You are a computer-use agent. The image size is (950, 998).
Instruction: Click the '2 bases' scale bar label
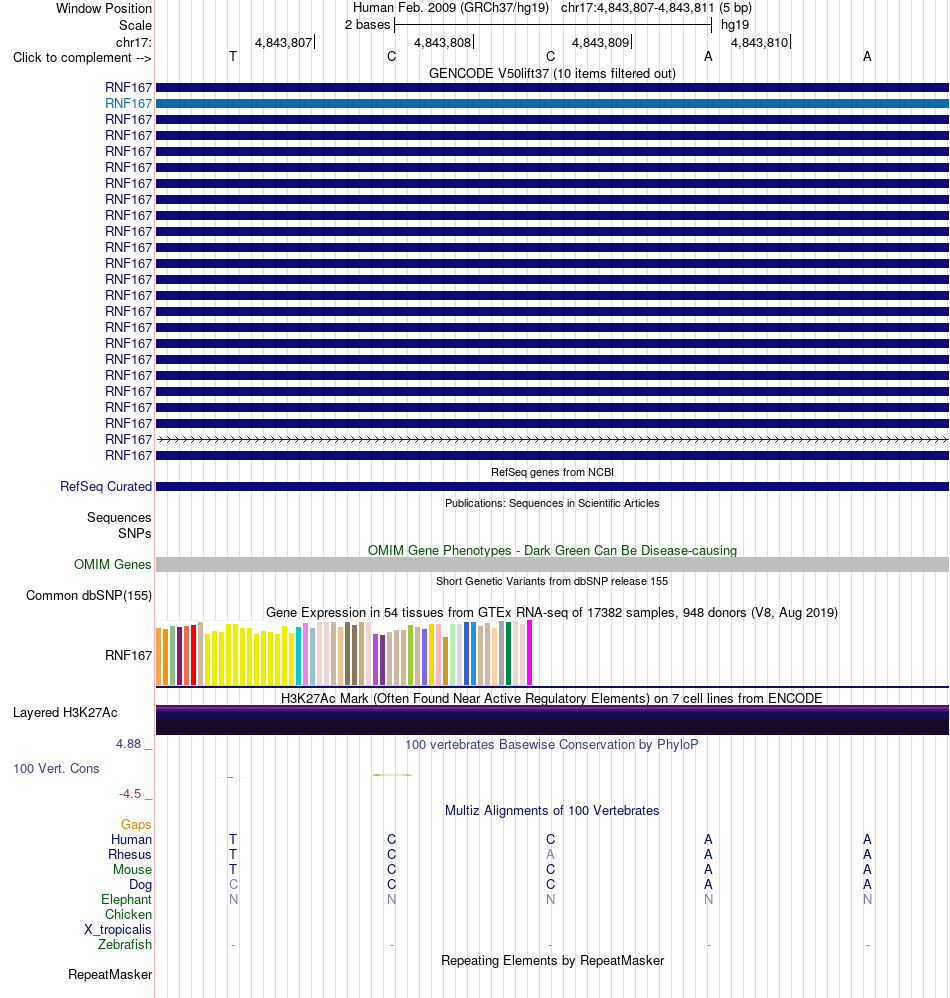point(367,25)
